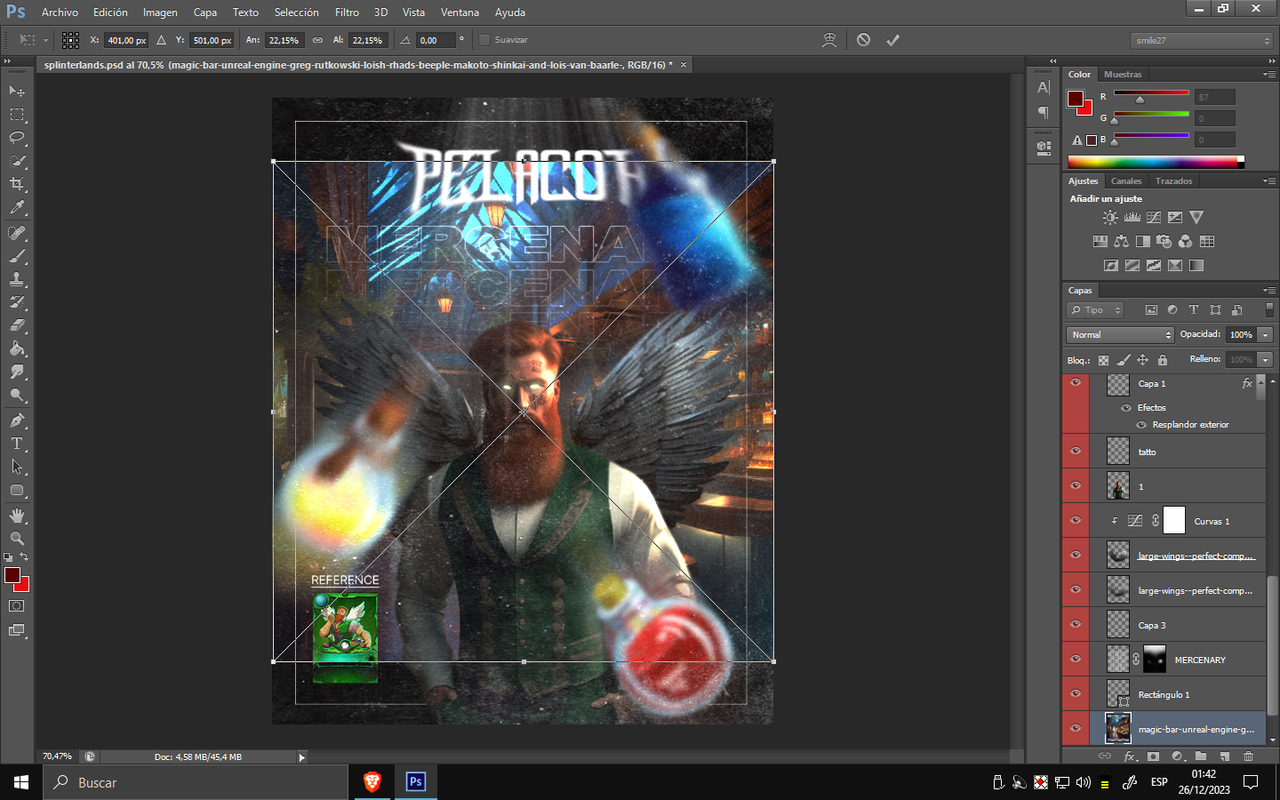Toggle the Suavizar checkbox
Screen dimensions: 1280x800
485,40
